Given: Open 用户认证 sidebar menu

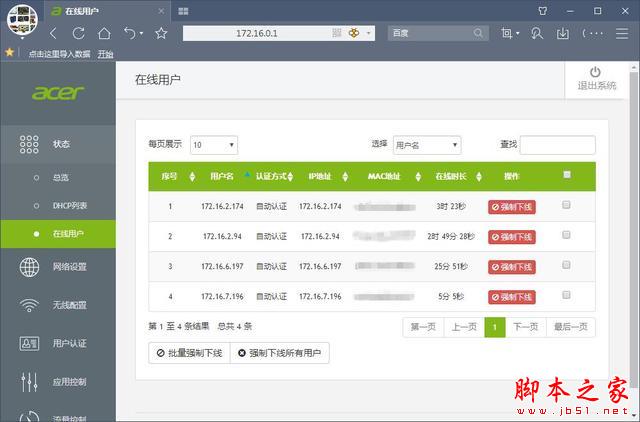Looking at the screenshot, I should pos(58,343).
